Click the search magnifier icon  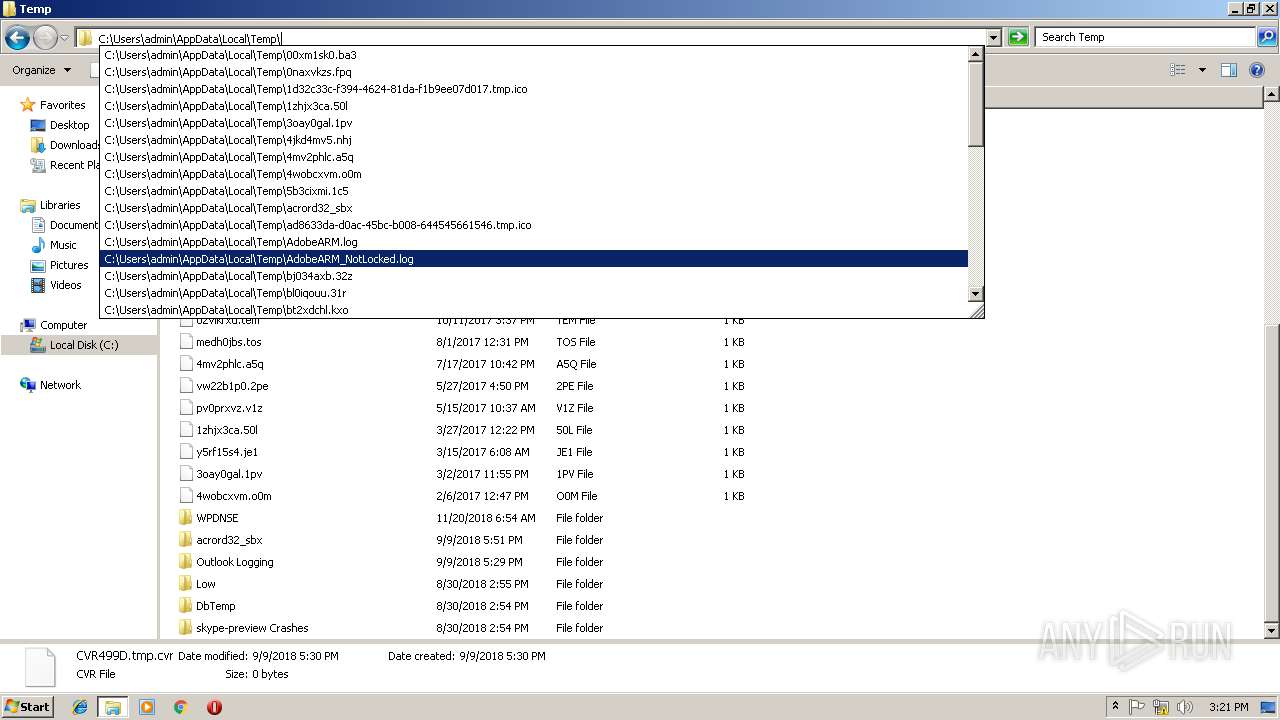click(x=1267, y=37)
